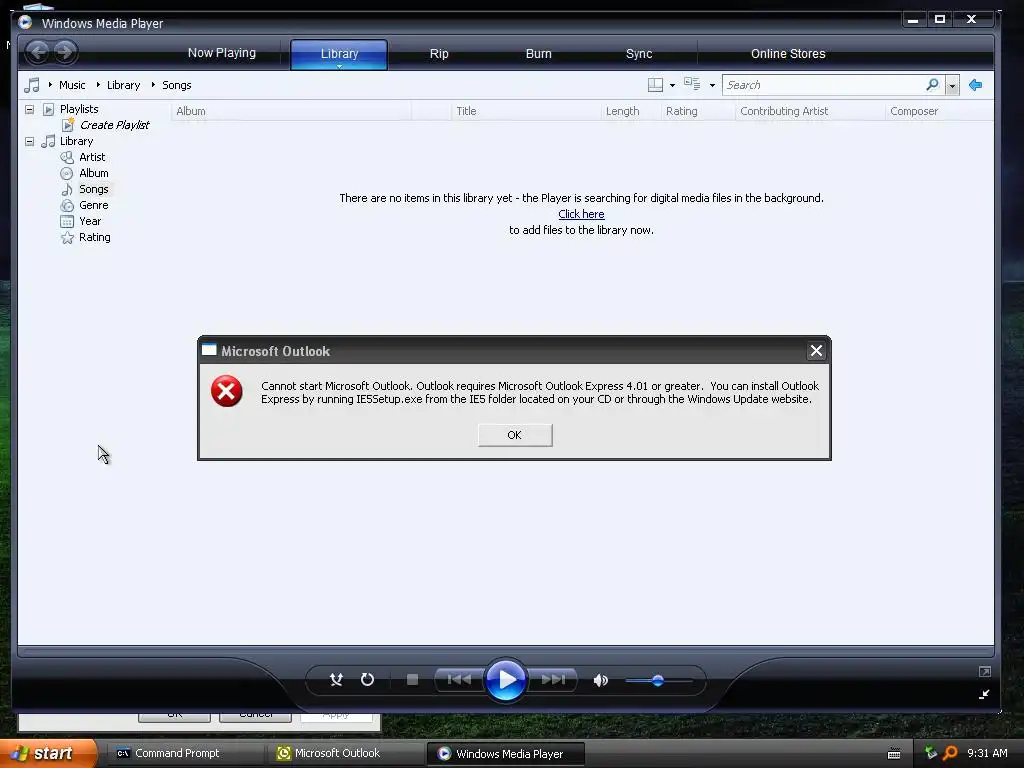The image size is (1024, 768).
Task: Collapse the Library tree node
Action: (x=29, y=141)
